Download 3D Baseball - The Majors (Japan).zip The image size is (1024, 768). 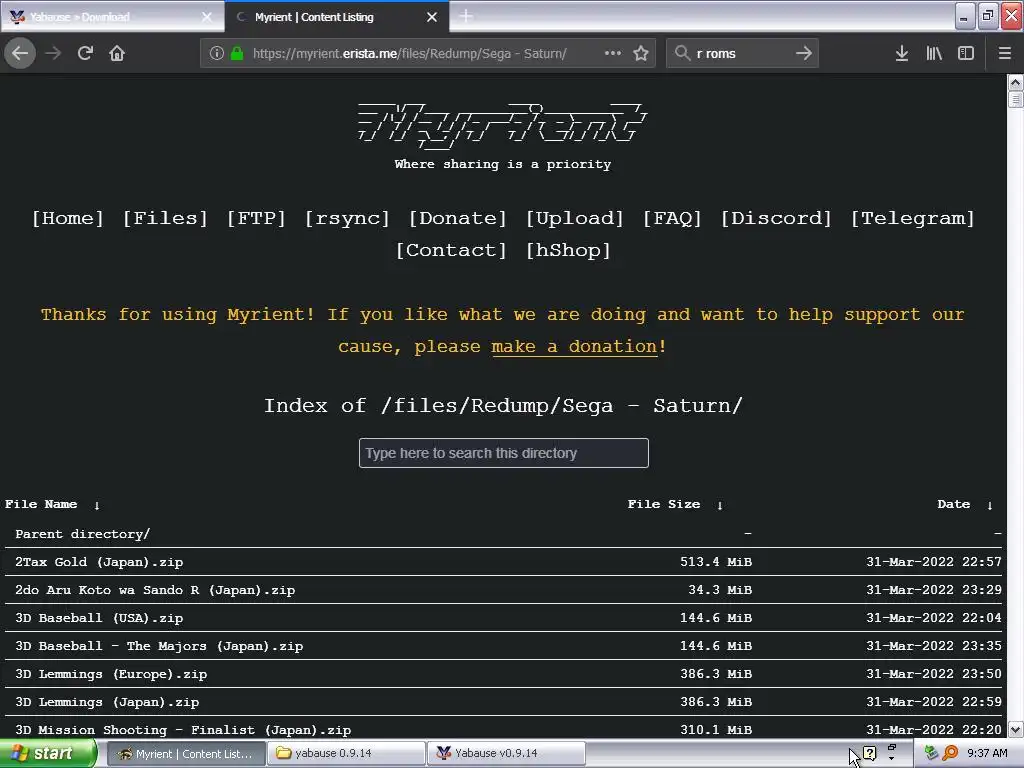coord(159,647)
